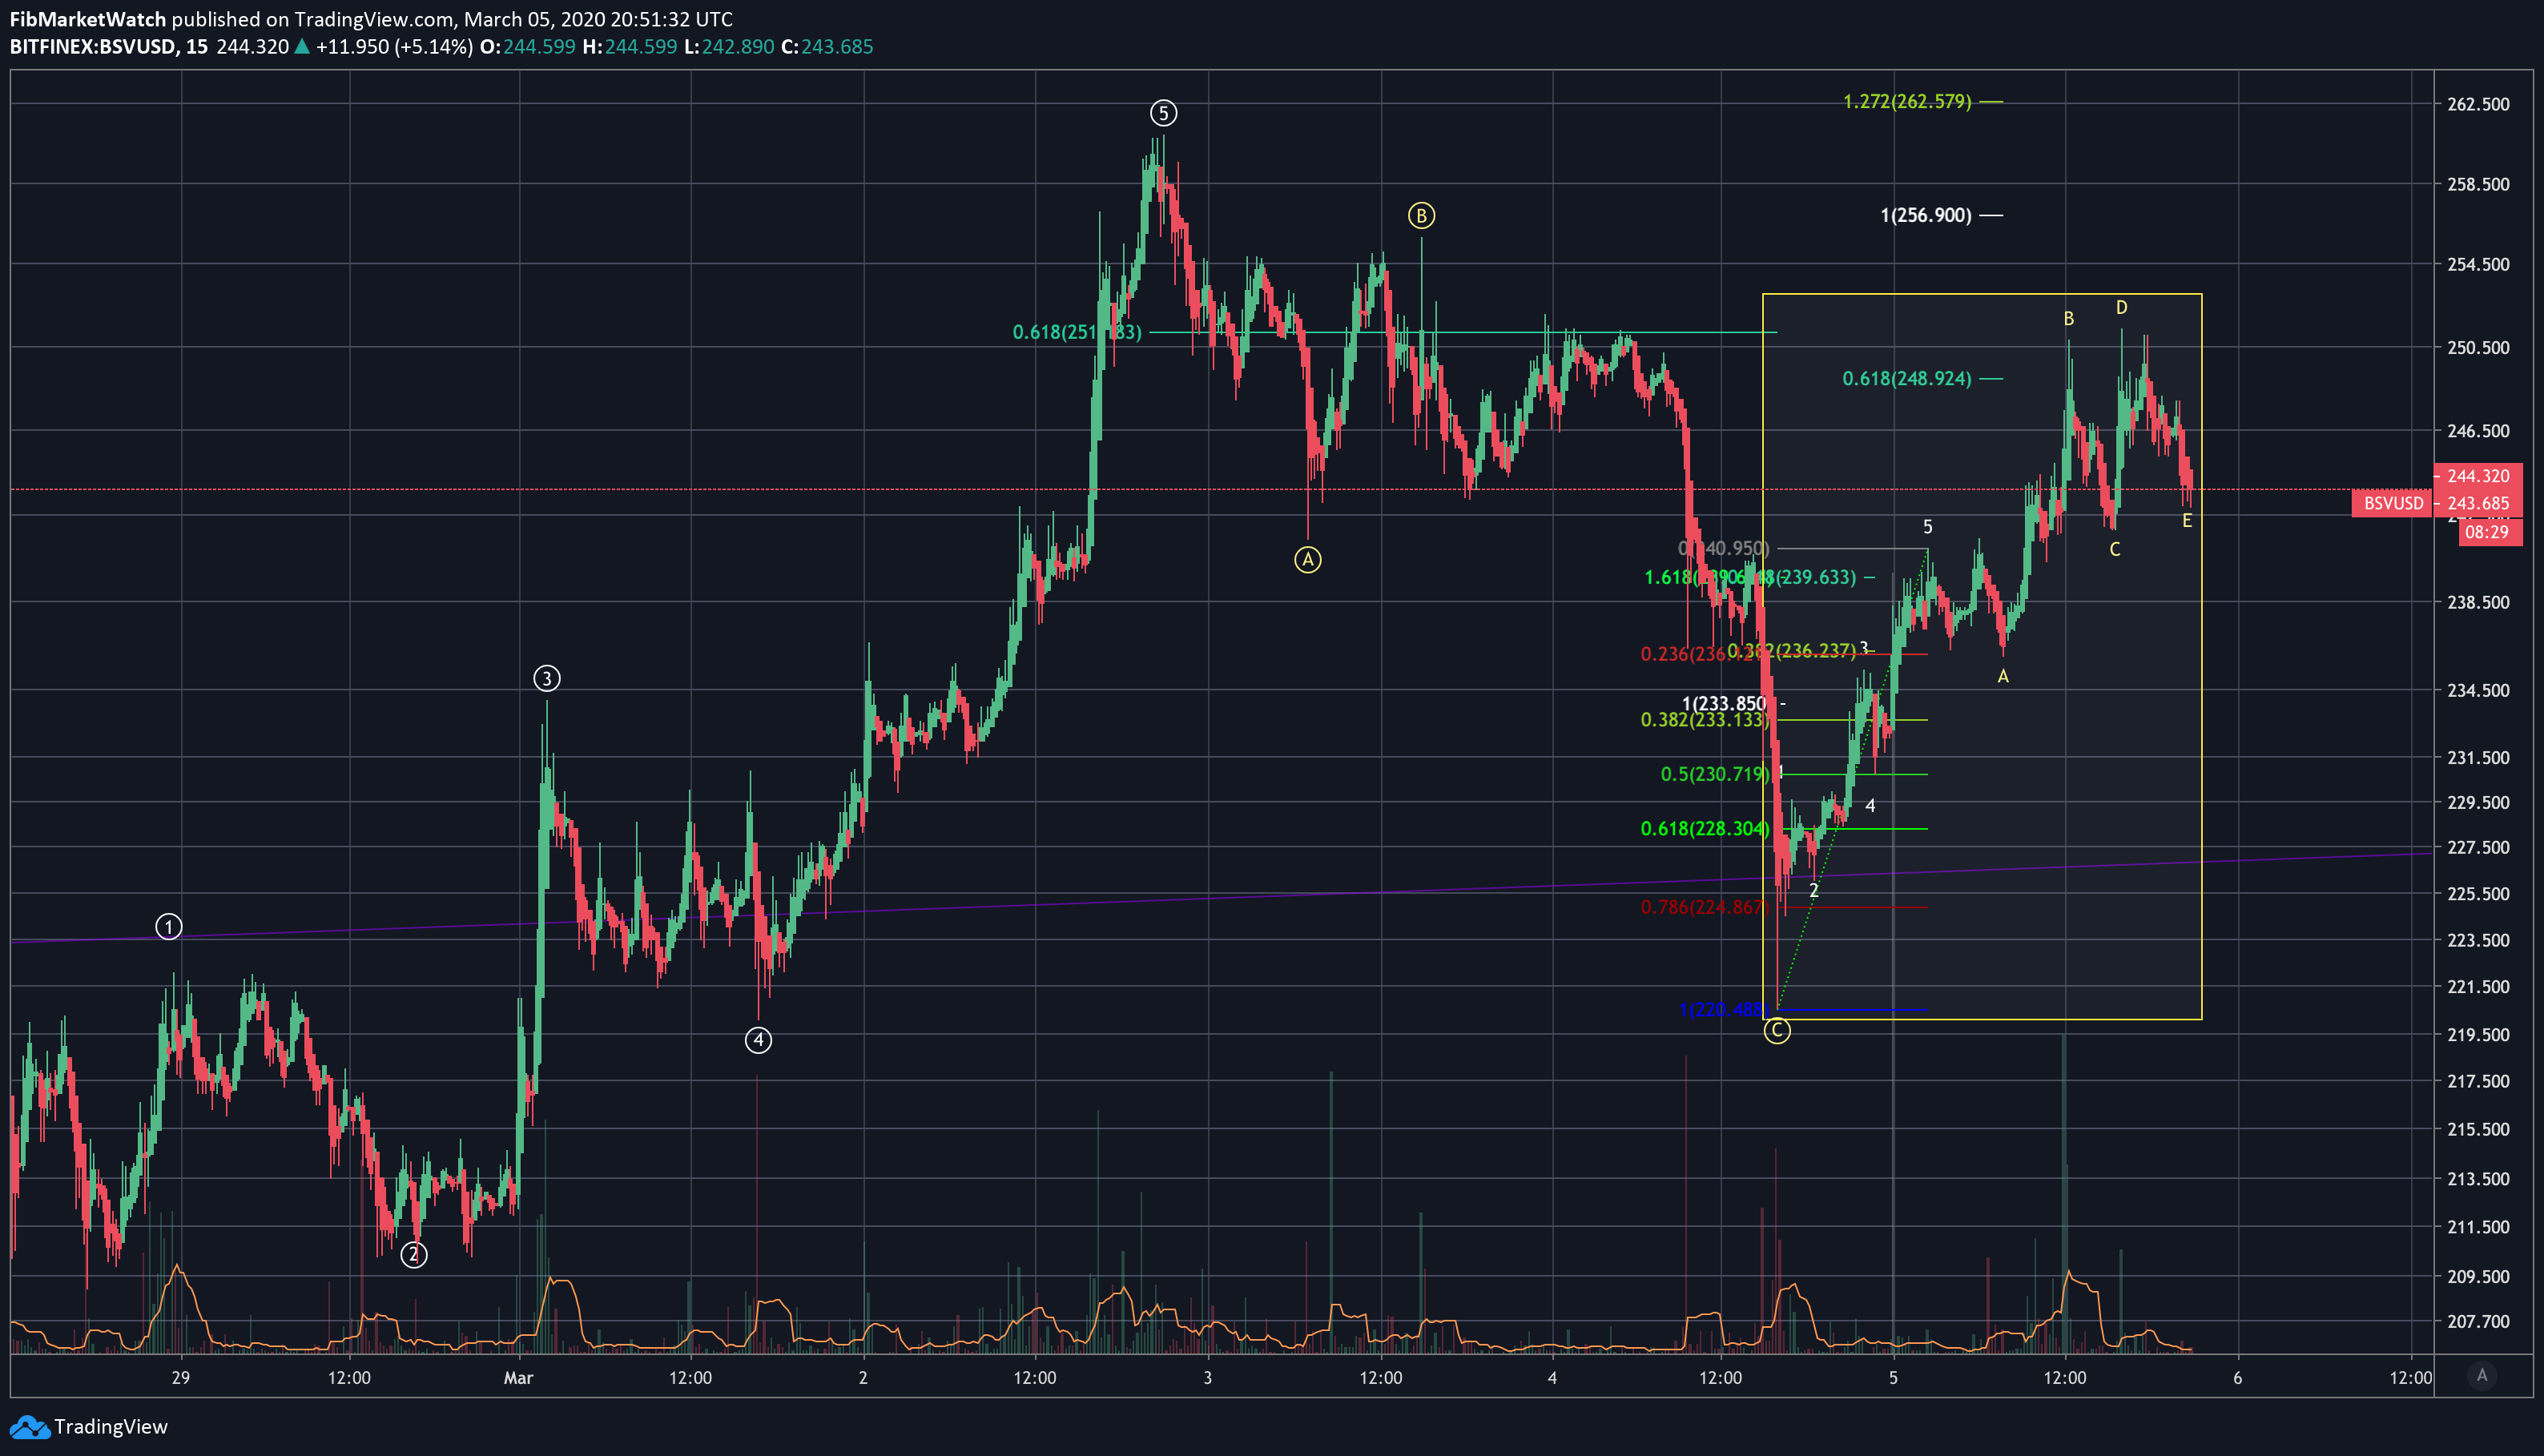Screen dimensions: 2544x1456
Task: Click the BITFINEX:BSVUSD symbol title
Action: click(93, 47)
